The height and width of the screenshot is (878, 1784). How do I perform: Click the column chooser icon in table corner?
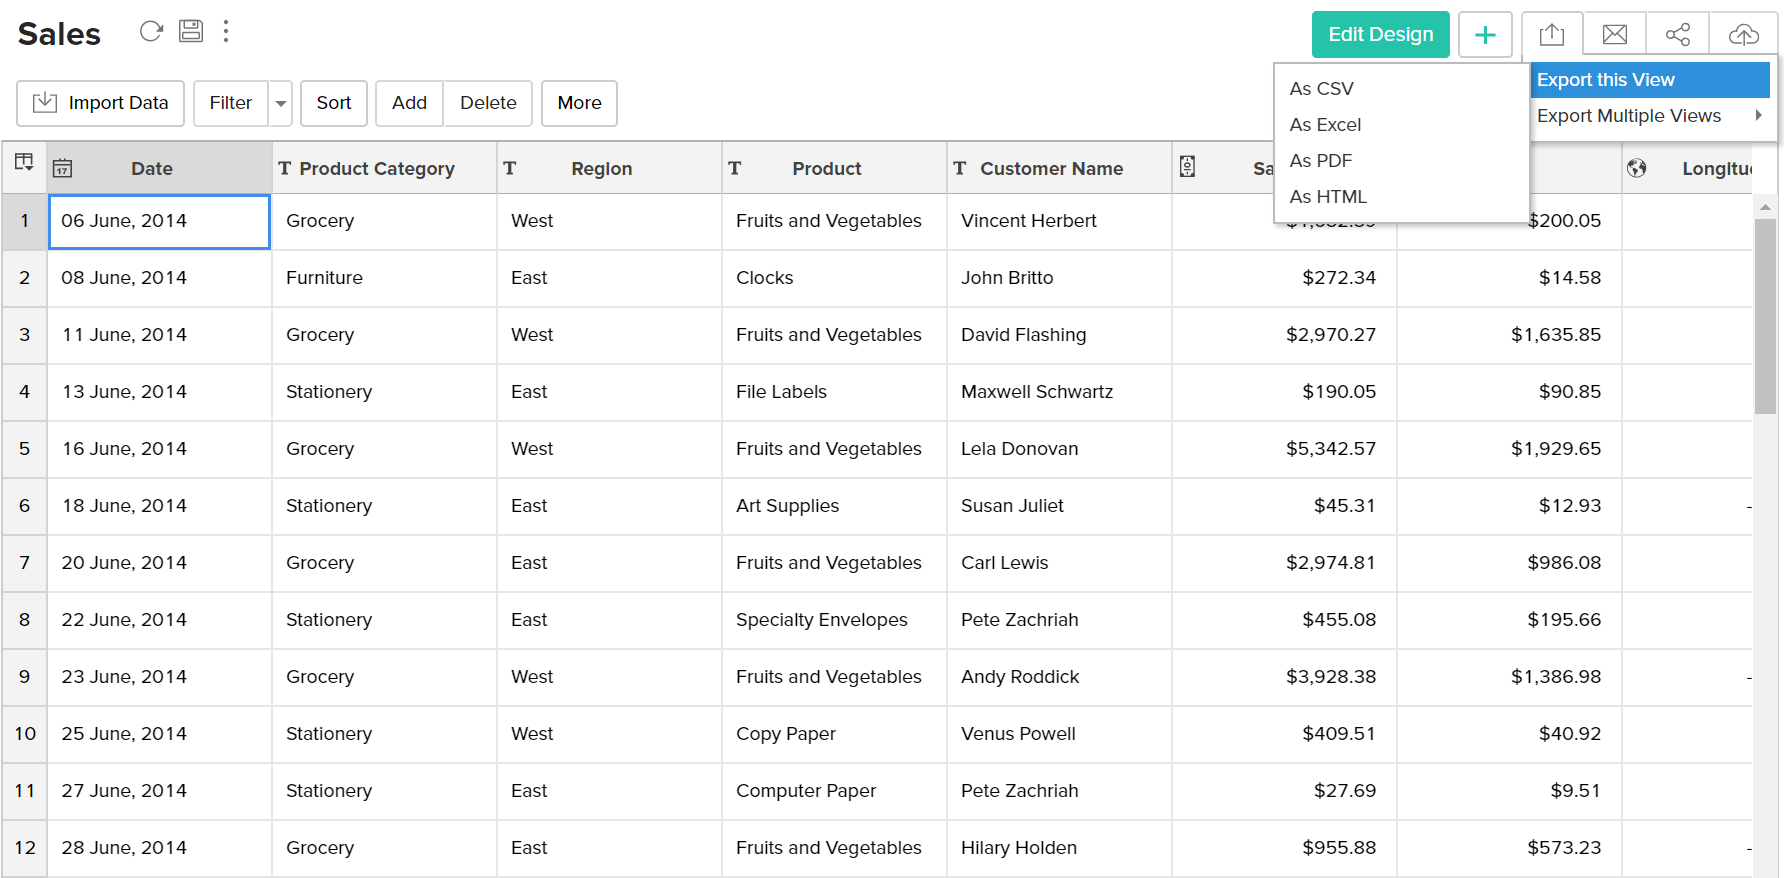(x=24, y=163)
